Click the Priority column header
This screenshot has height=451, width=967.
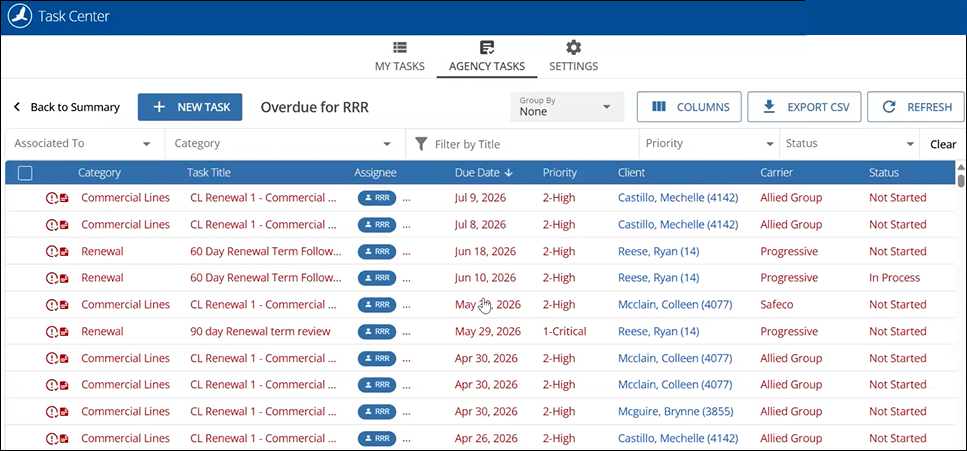pos(559,173)
